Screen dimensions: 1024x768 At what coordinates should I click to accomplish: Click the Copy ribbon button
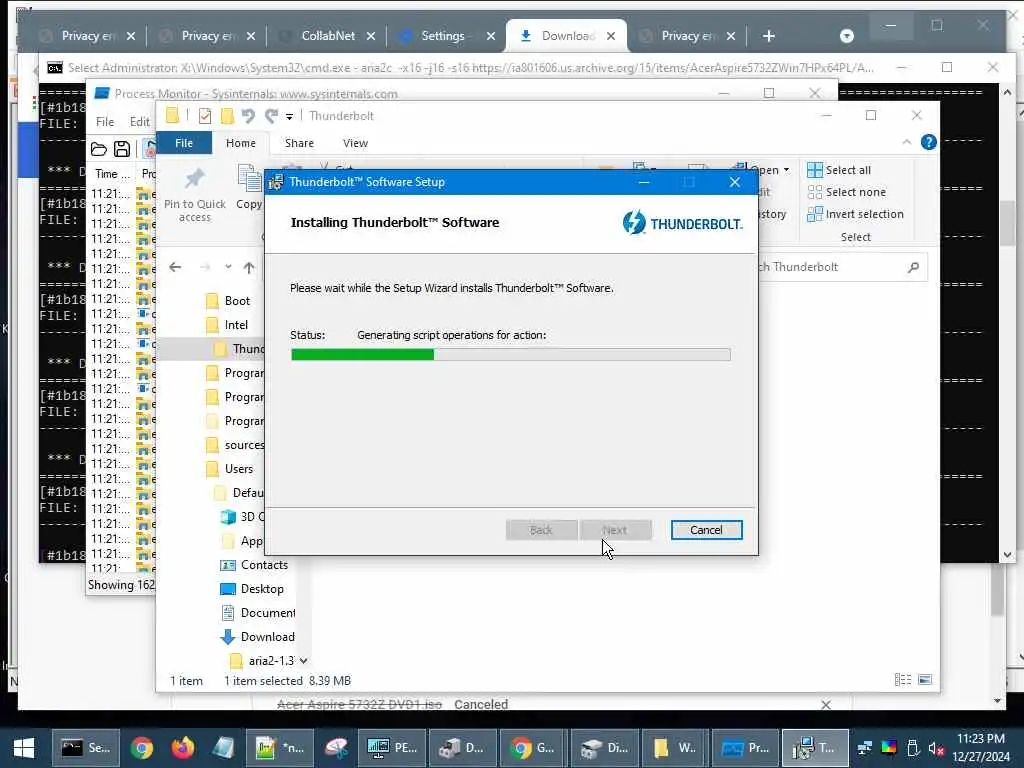[249, 189]
